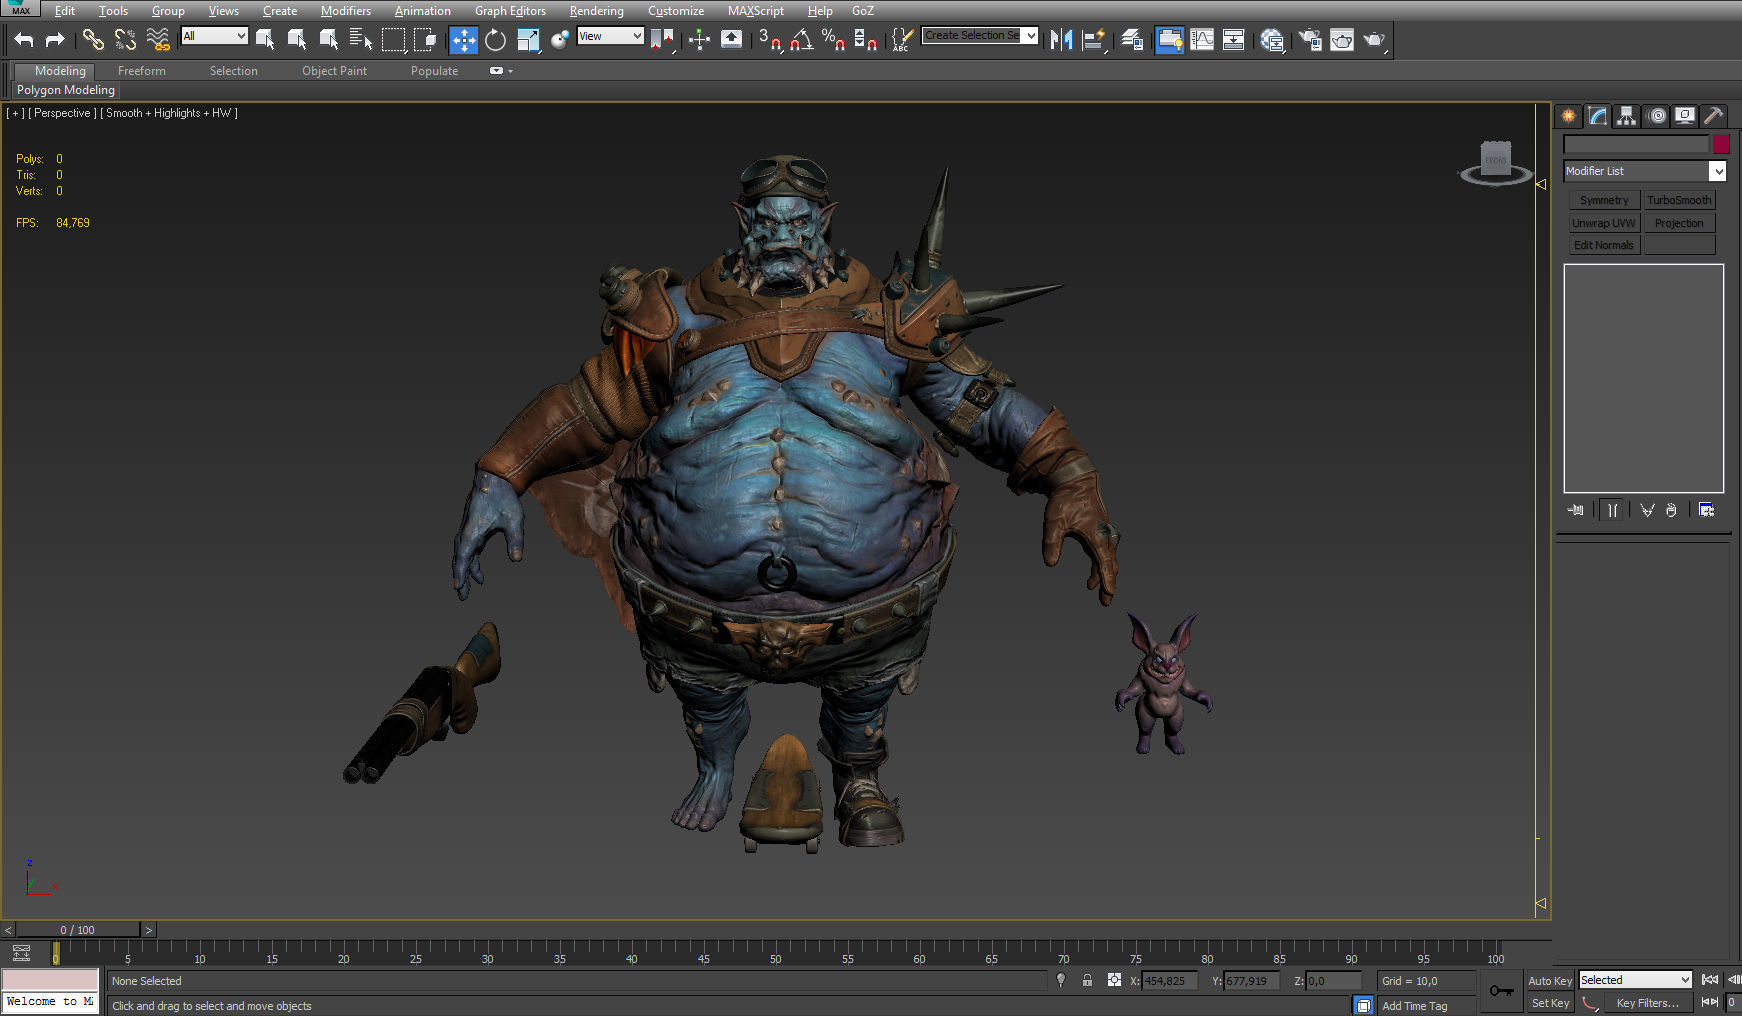Open the MAXScript menu

click(755, 11)
